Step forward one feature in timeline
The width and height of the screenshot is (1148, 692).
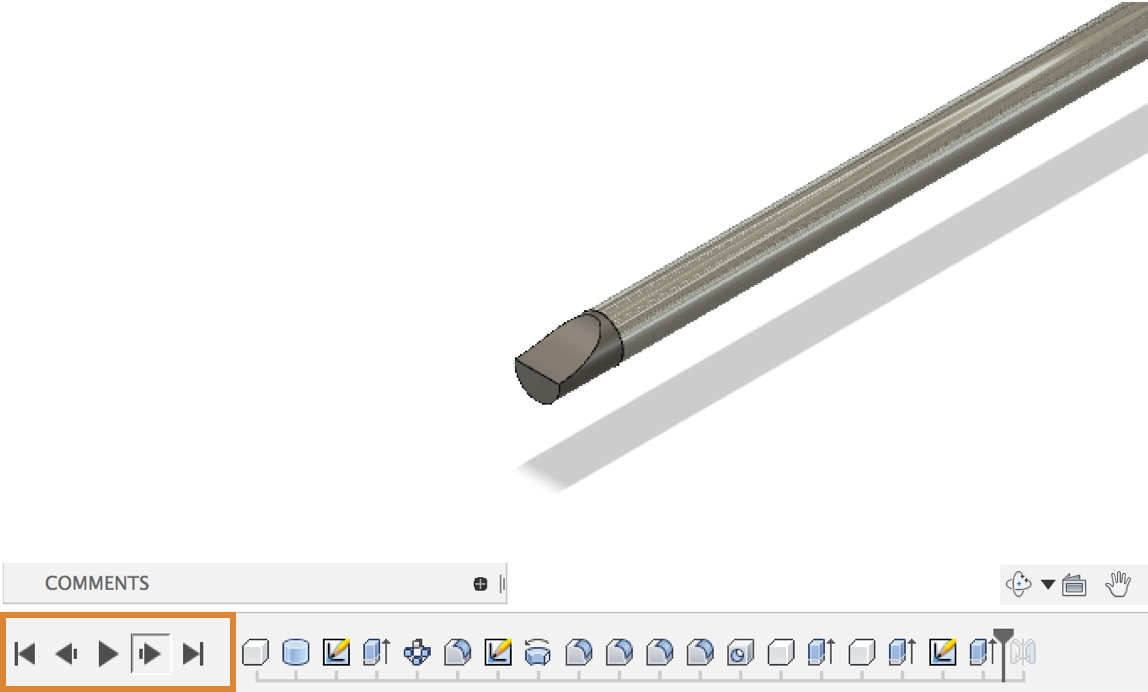click(x=150, y=653)
